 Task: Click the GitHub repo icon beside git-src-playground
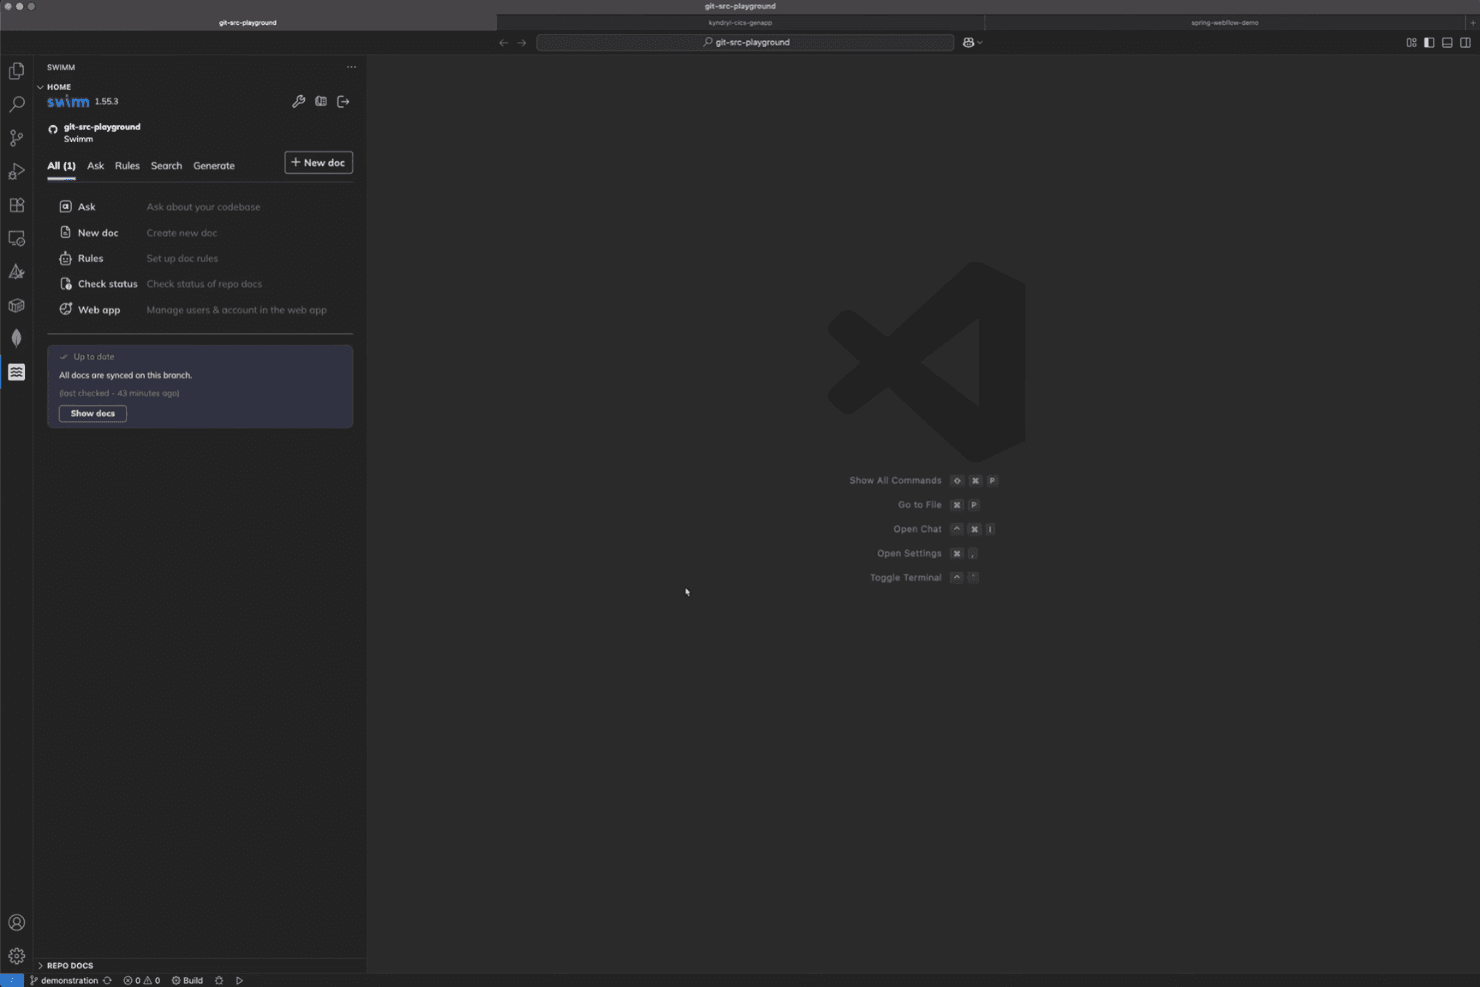click(x=53, y=129)
